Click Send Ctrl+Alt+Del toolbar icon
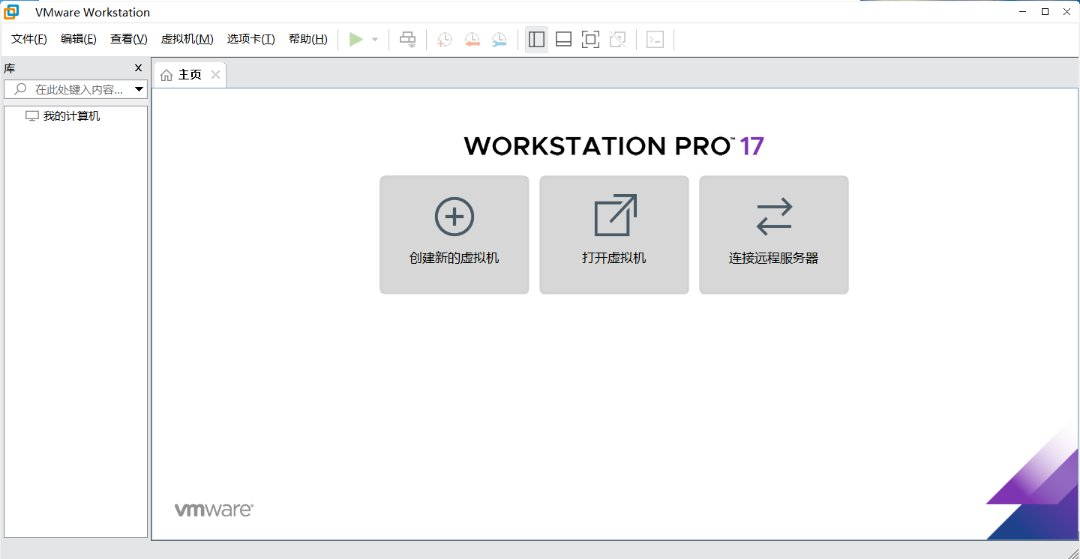Screen dimensions: 1080x559 coord(407,39)
